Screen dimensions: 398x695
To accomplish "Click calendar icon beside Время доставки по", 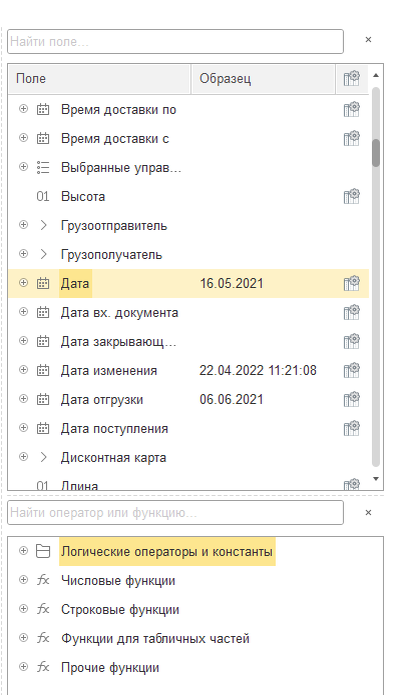I will pyautogui.click(x=43, y=109).
